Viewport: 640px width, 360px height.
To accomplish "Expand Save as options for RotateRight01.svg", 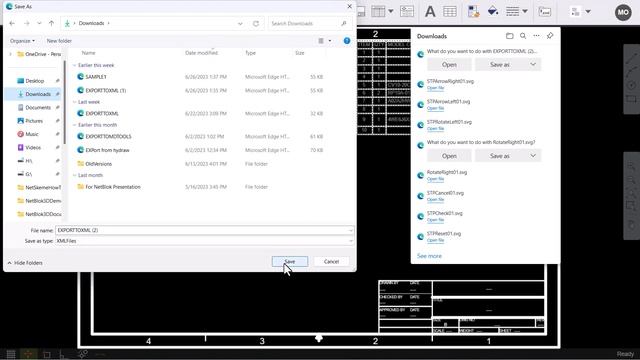I will [x=533, y=156].
